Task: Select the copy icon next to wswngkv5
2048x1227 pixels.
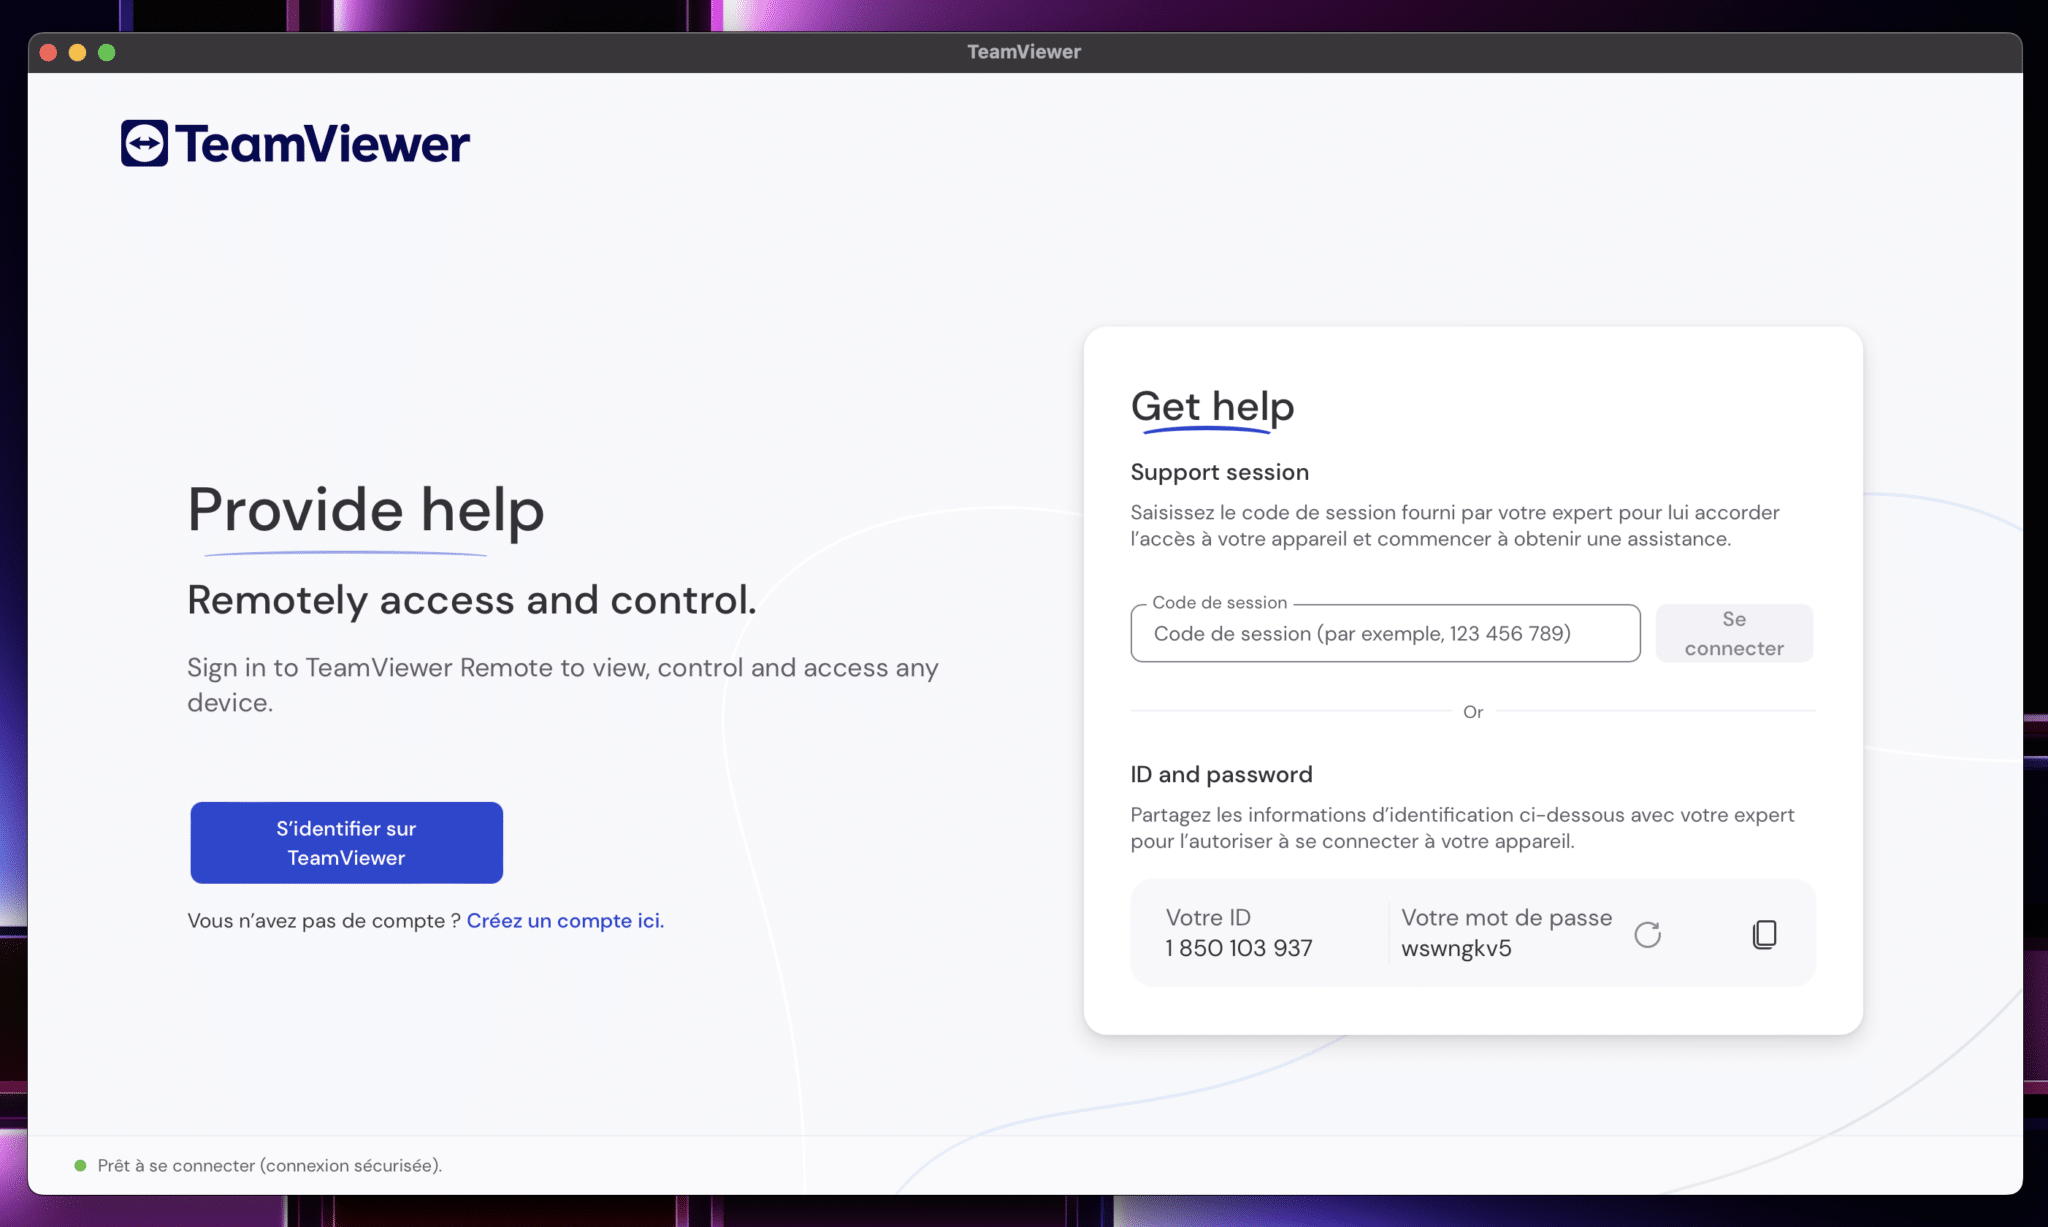Action: click(x=1766, y=933)
